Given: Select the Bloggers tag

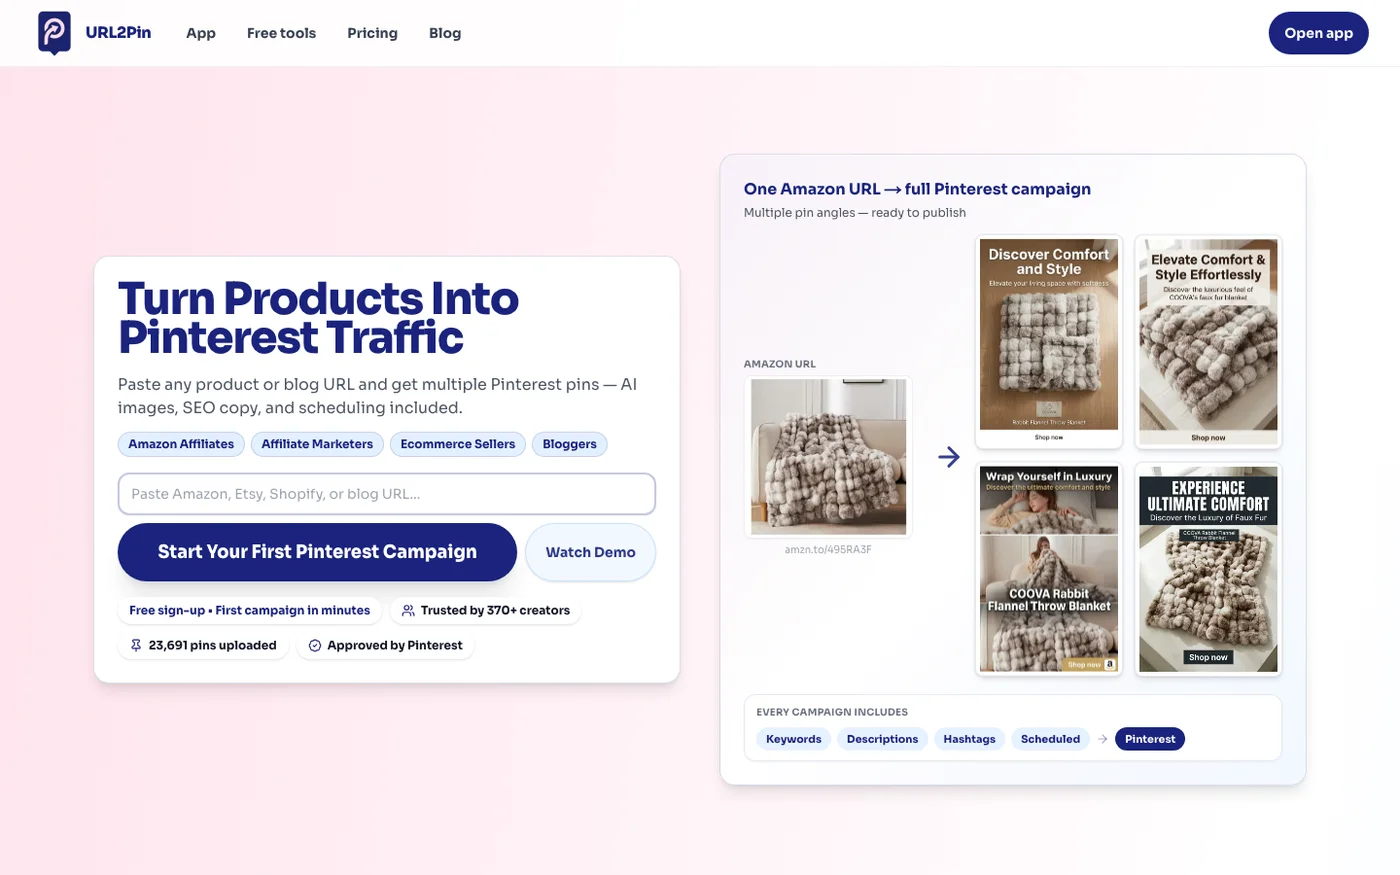Looking at the screenshot, I should pos(570,444).
